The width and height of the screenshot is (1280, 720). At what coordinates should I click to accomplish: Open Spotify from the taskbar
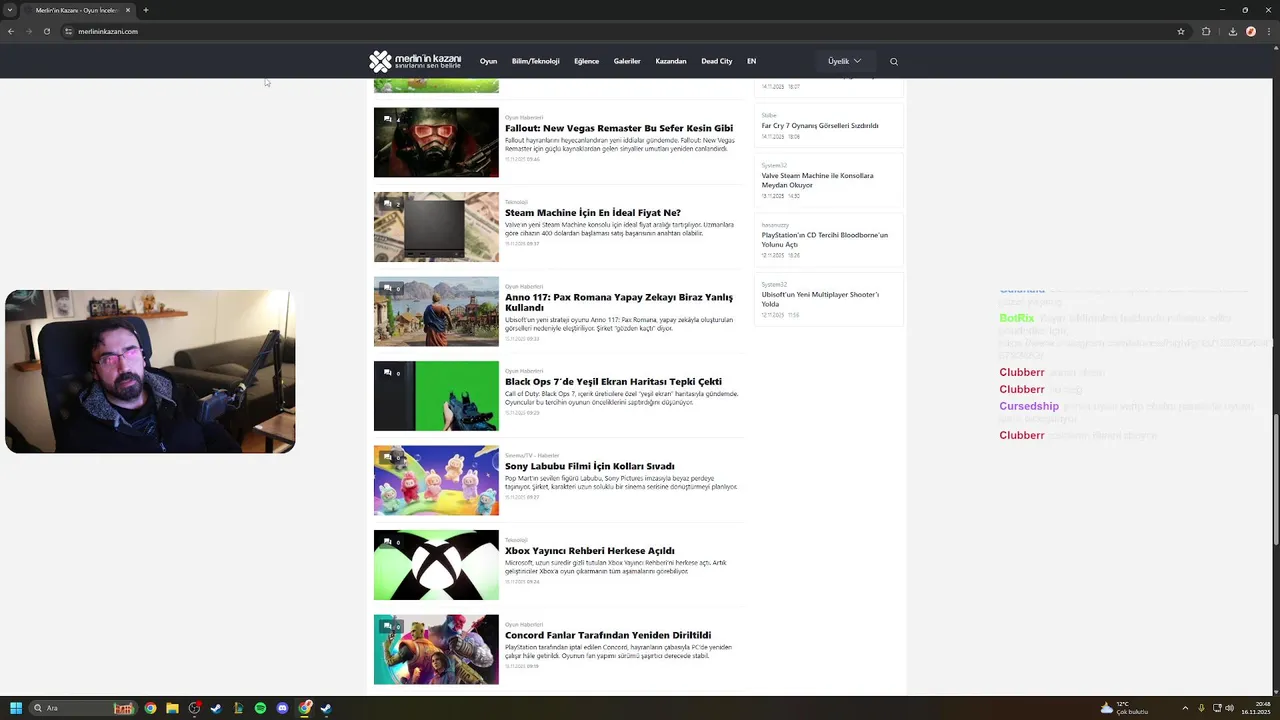click(x=260, y=708)
